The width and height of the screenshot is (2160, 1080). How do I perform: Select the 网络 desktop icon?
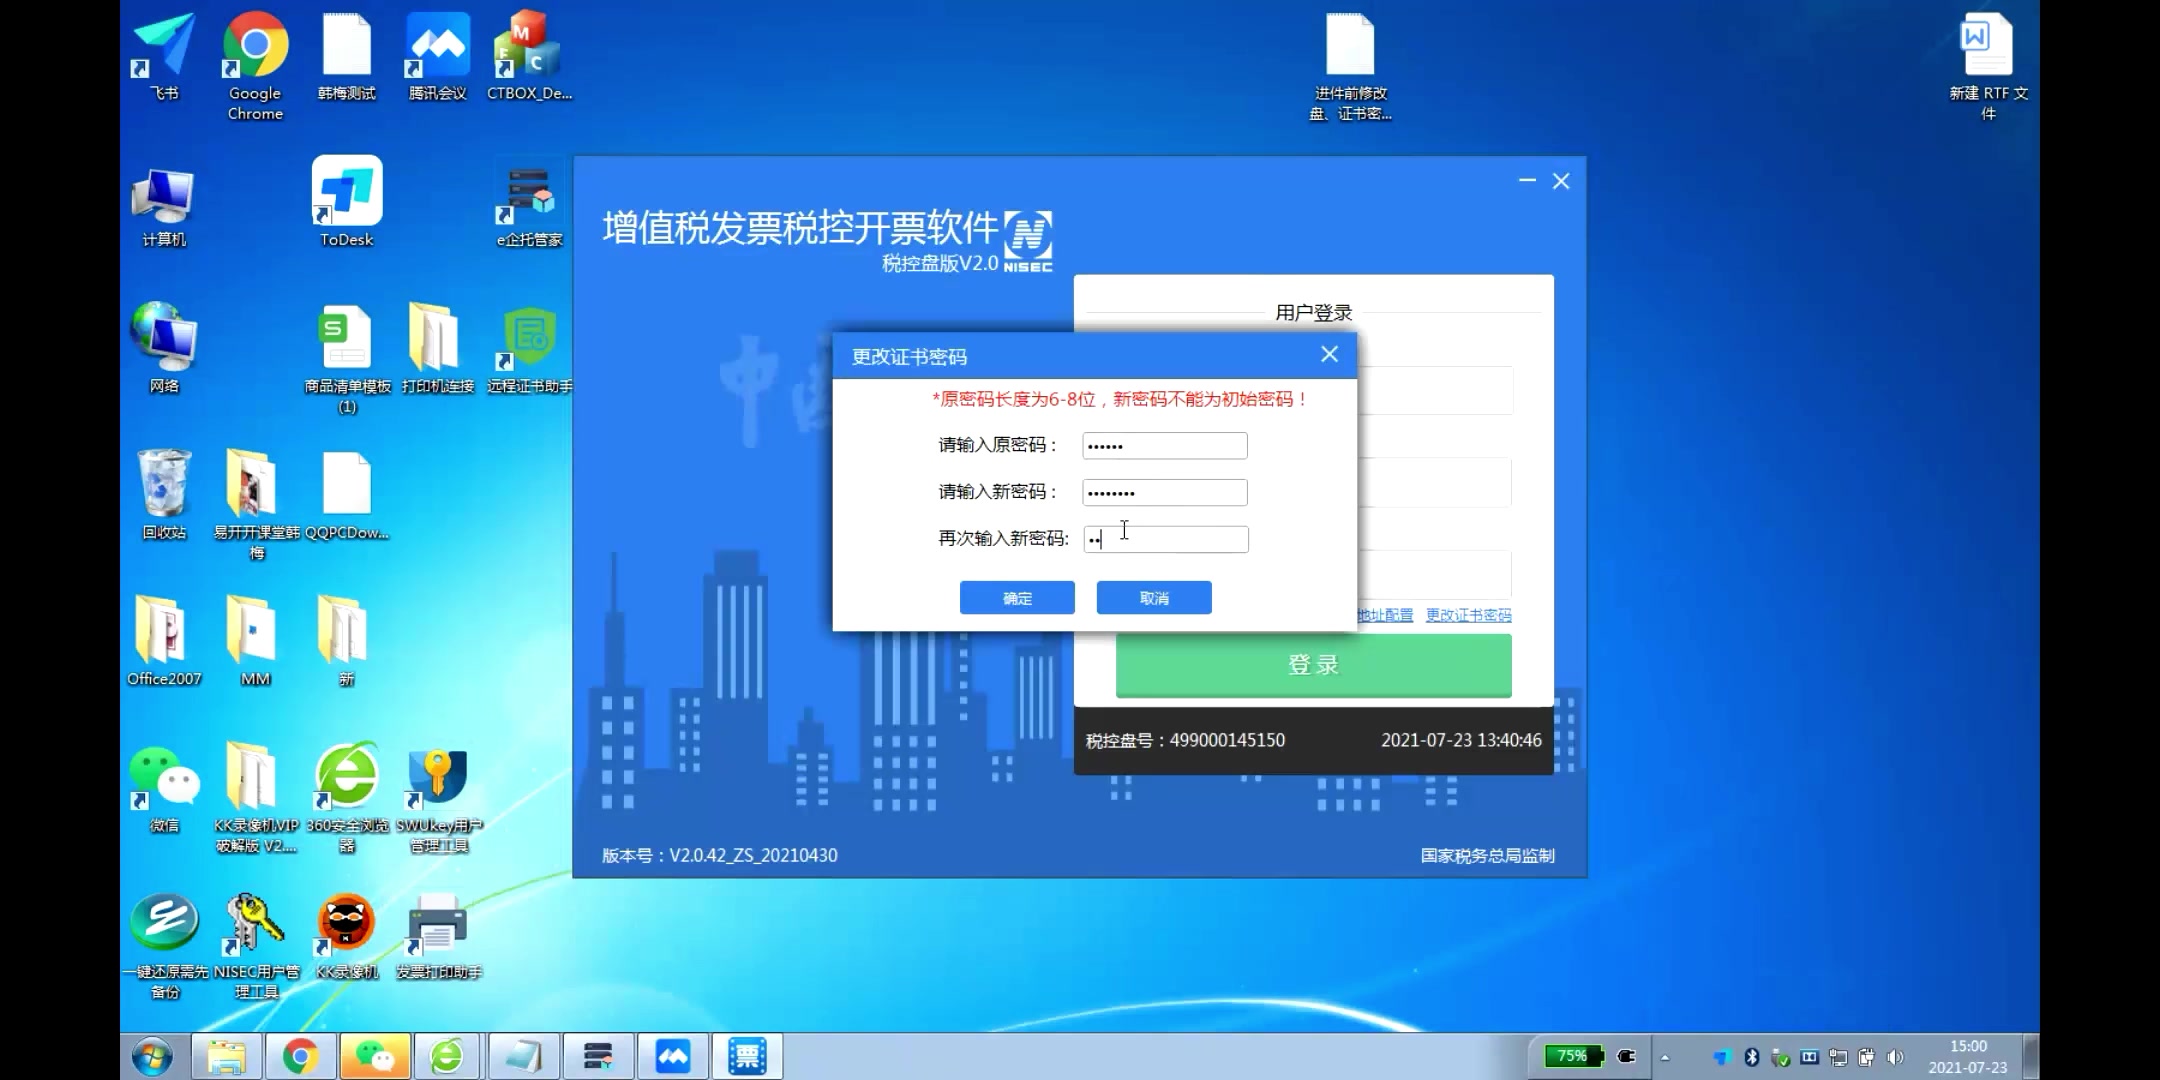pos(164,348)
